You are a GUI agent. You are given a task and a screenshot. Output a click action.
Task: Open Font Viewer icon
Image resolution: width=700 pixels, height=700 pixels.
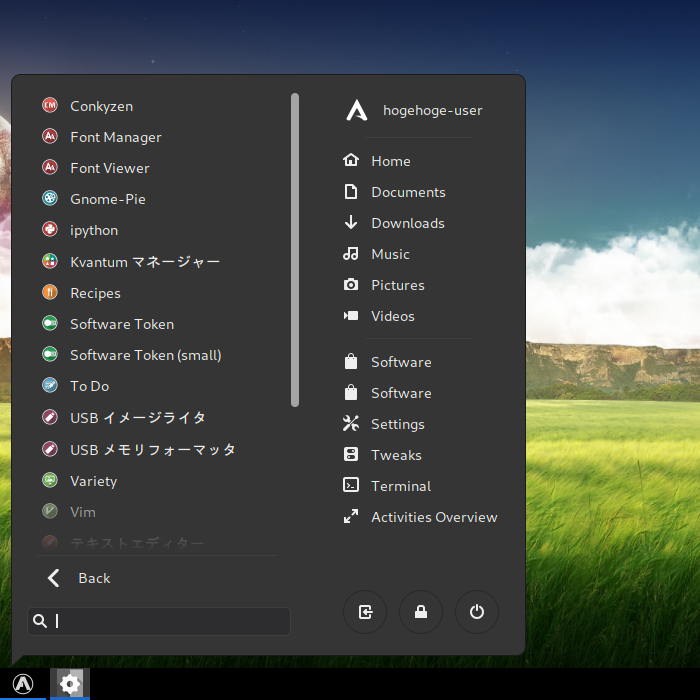pyautogui.click(x=50, y=167)
